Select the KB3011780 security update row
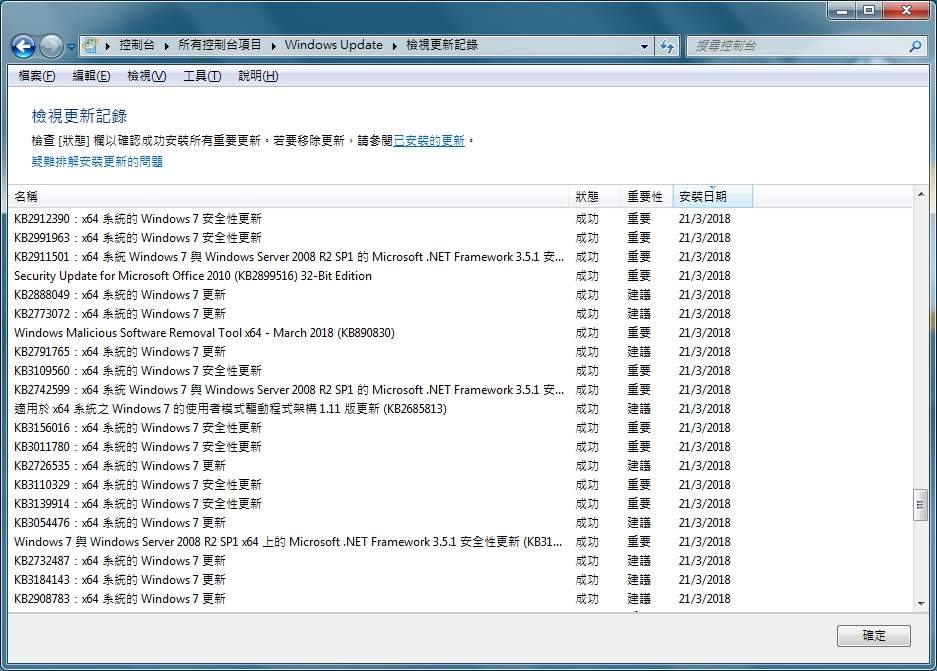 click(x=460, y=447)
